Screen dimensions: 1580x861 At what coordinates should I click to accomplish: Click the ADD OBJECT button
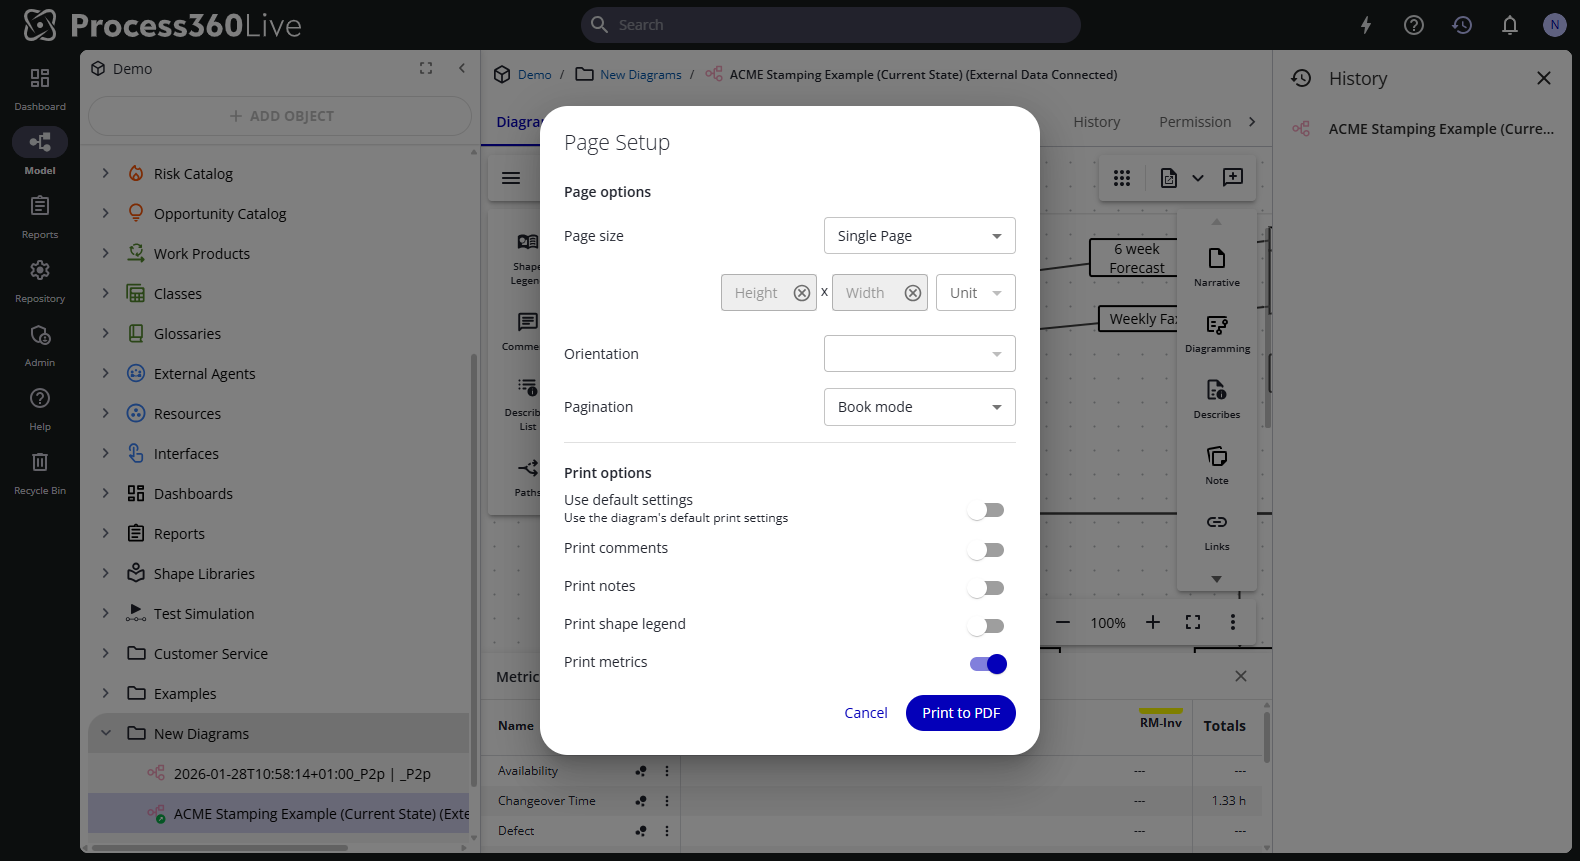(x=280, y=116)
